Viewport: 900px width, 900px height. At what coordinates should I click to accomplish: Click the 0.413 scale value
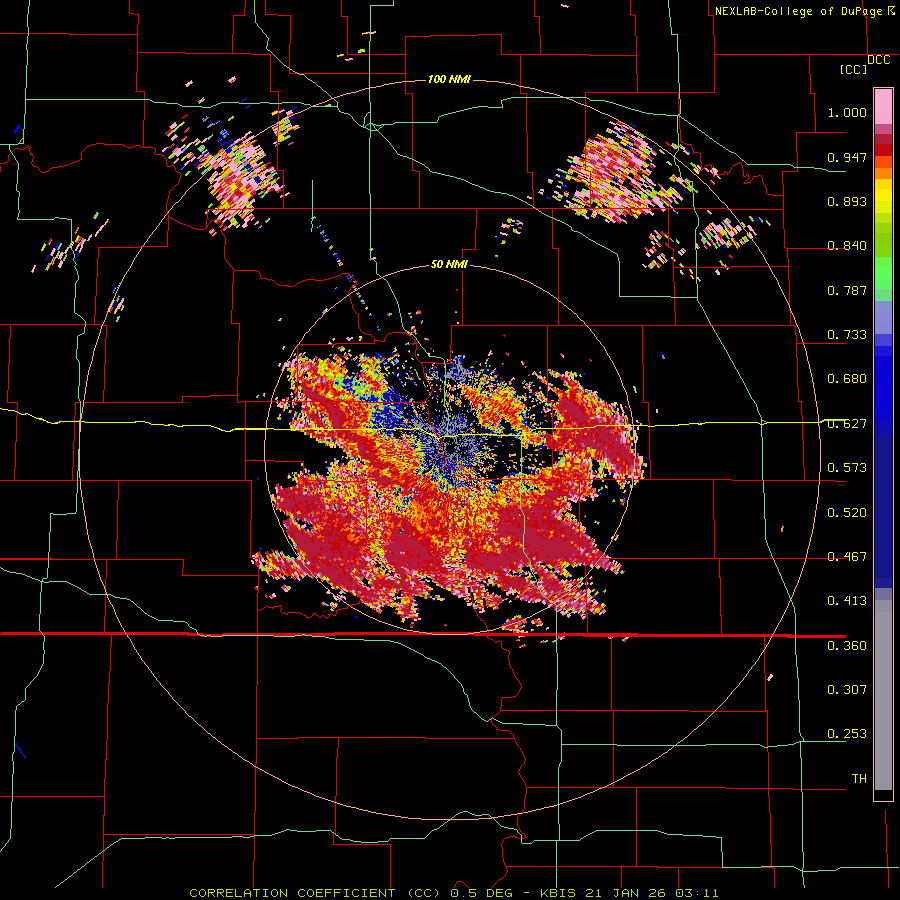click(847, 601)
